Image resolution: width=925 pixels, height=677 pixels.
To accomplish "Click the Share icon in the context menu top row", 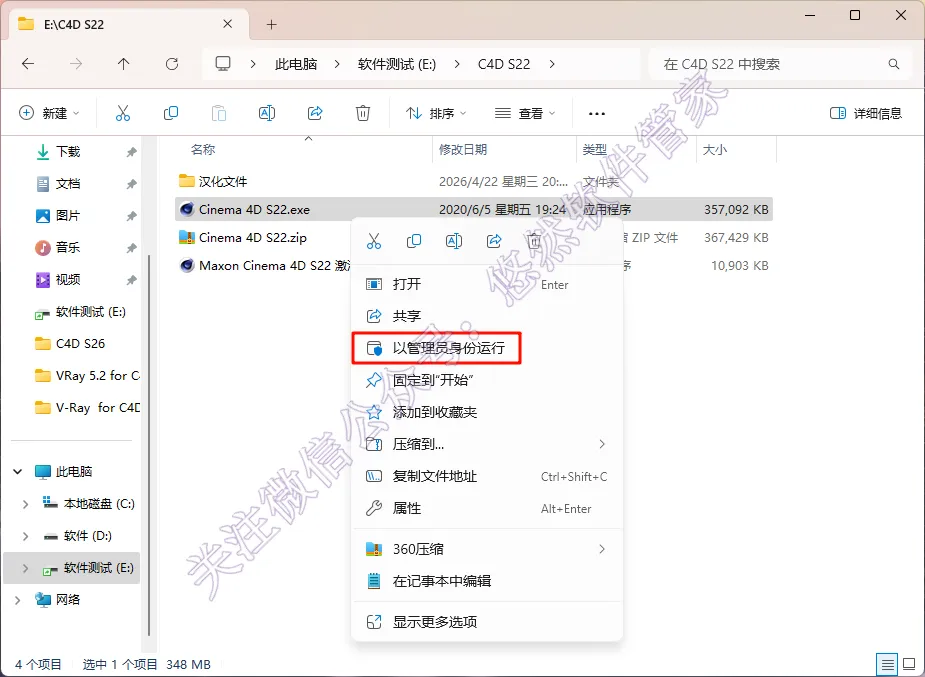I will (494, 241).
